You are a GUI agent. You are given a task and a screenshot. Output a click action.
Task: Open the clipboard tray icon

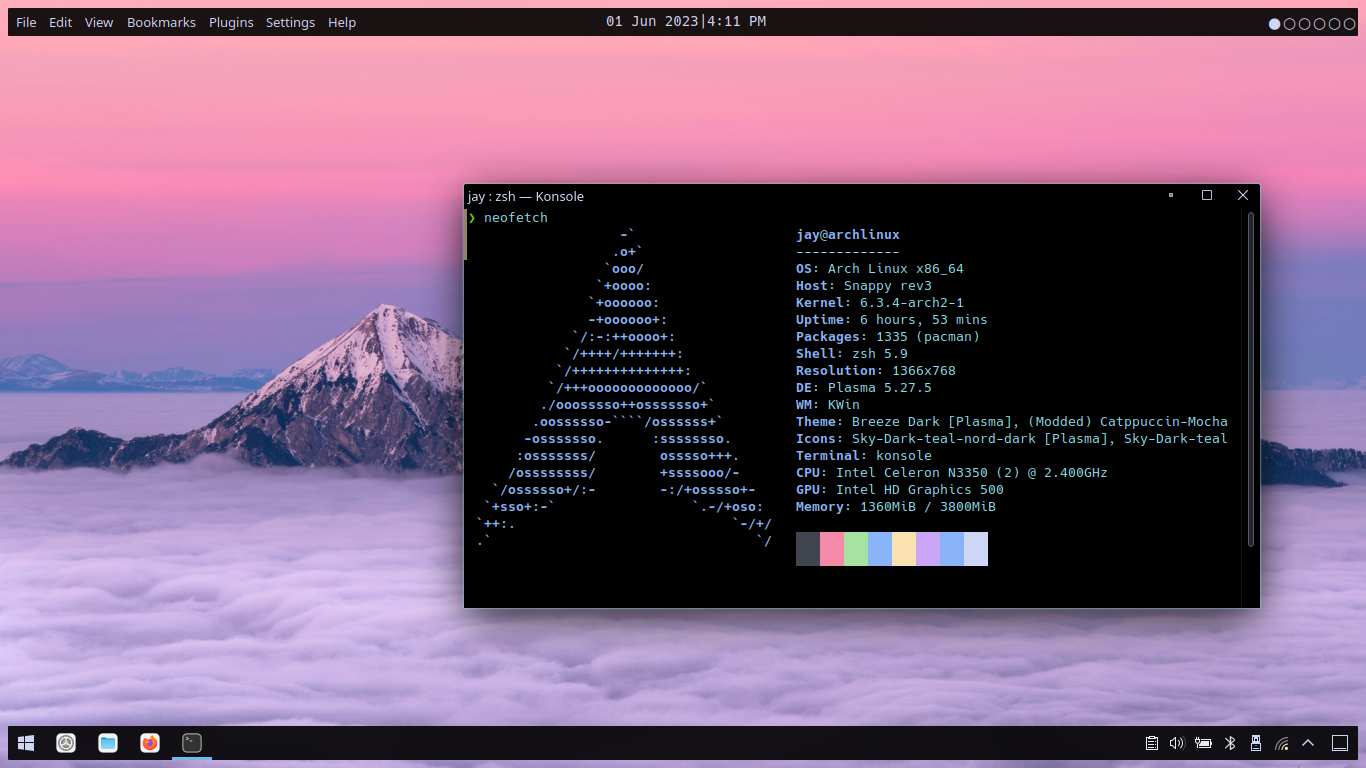tap(1152, 743)
